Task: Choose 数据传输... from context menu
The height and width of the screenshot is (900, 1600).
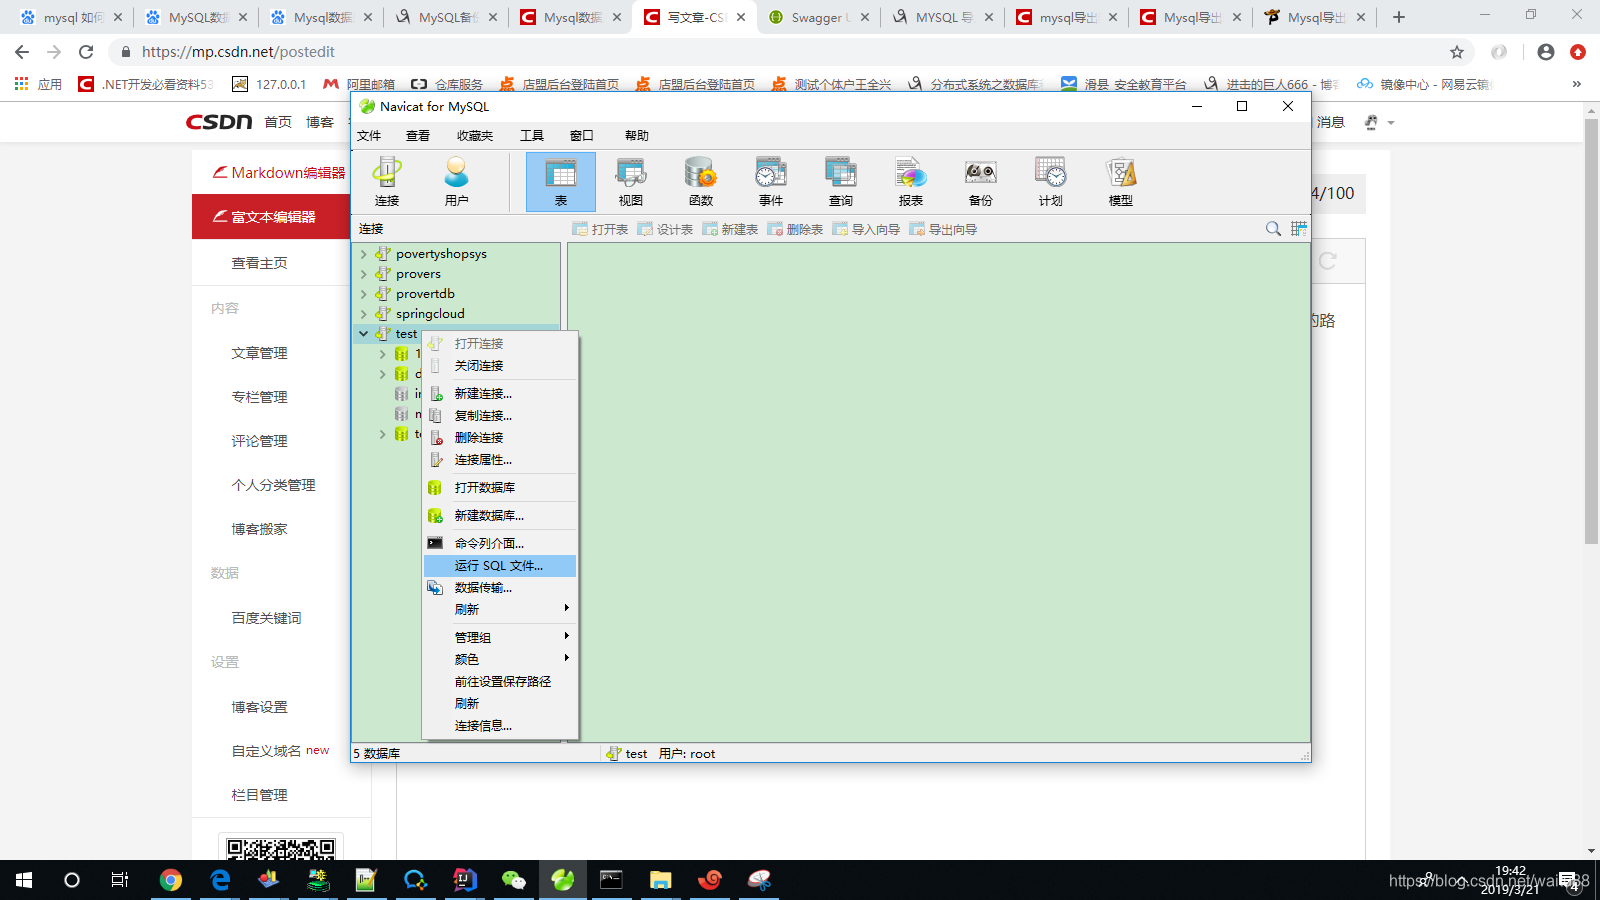Action: pos(500,588)
